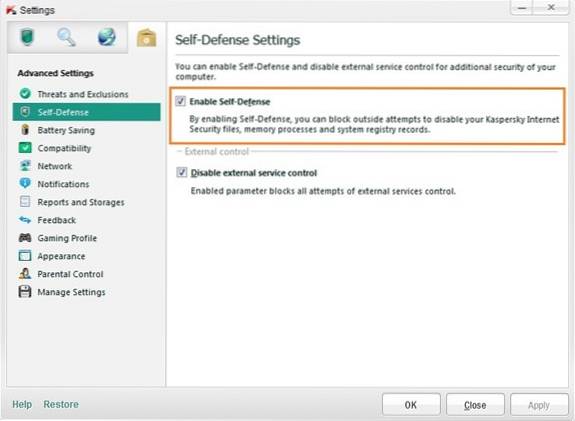Click the Gaming Profile controller icon

tap(25, 238)
